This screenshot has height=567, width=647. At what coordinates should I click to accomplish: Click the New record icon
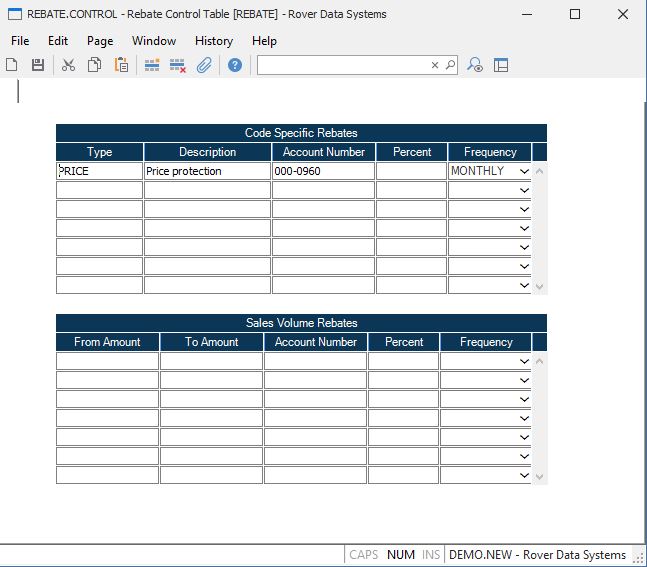(x=12, y=65)
